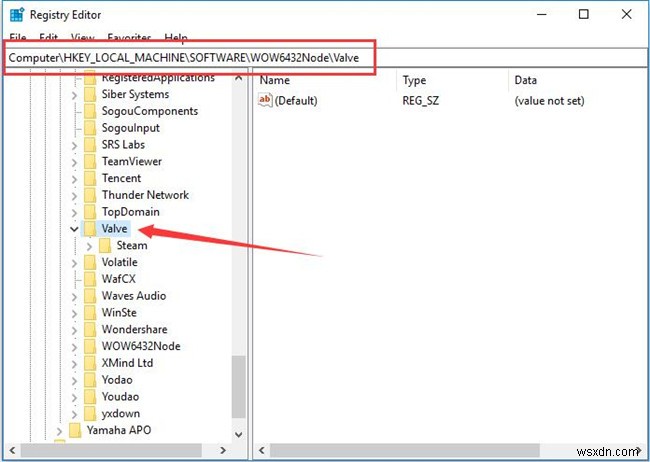The image size is (650, 462).
Task: Select the RegisteredApplications key
Action: click(158, 78)
